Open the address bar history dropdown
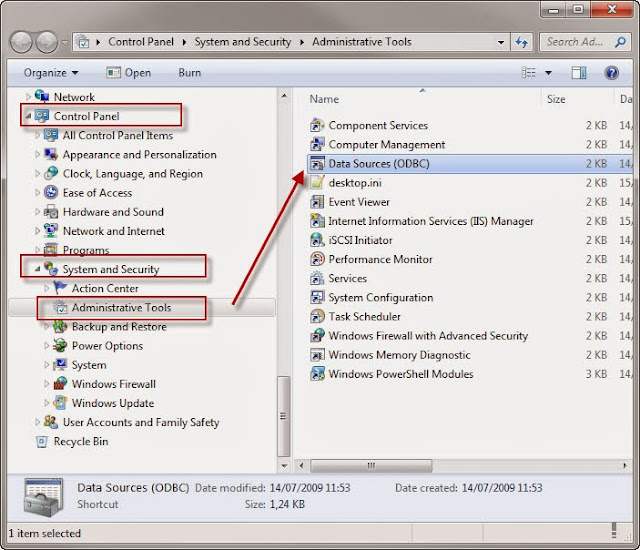This screenshot has width=640, height=550. click(x=501, y=42)
